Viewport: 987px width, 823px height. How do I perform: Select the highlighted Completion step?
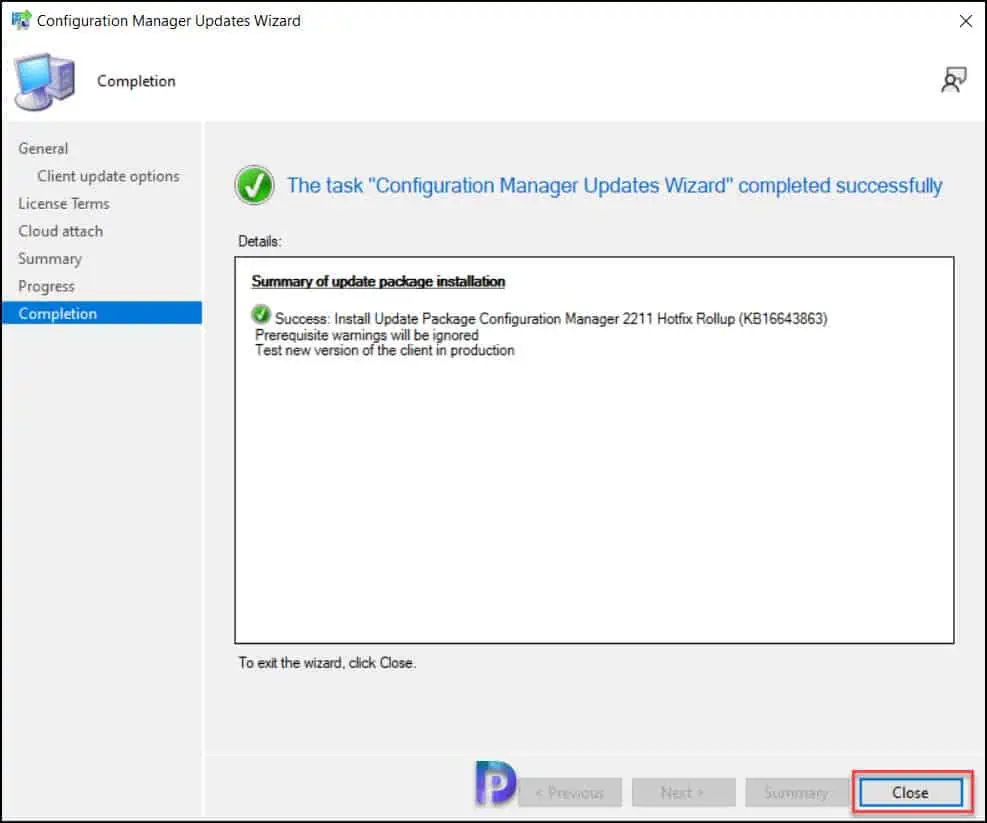coord(102,313)
